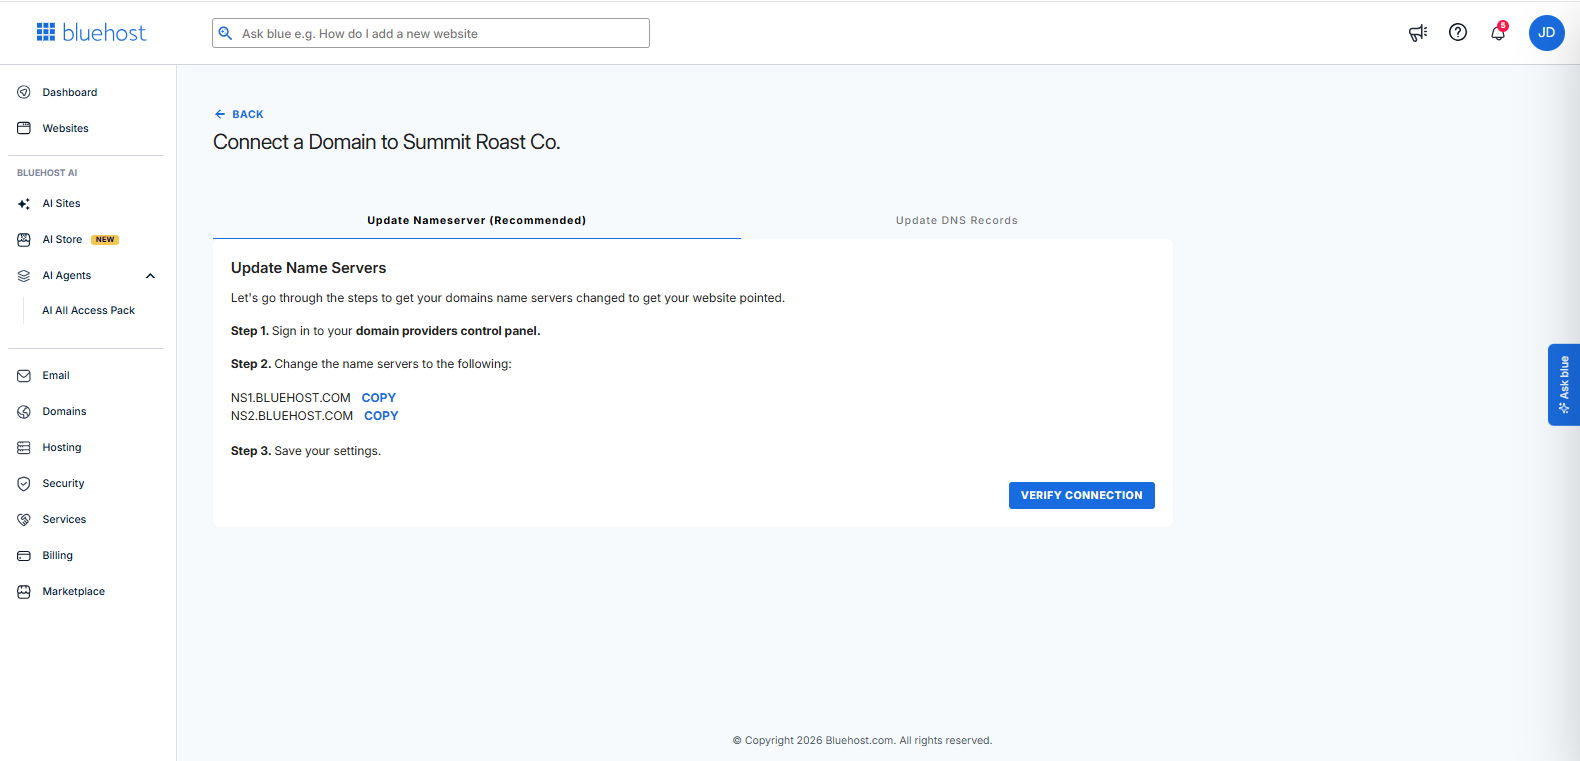
Task: Click the NS2.BLUEHOST.COM text
Action: 292,416
